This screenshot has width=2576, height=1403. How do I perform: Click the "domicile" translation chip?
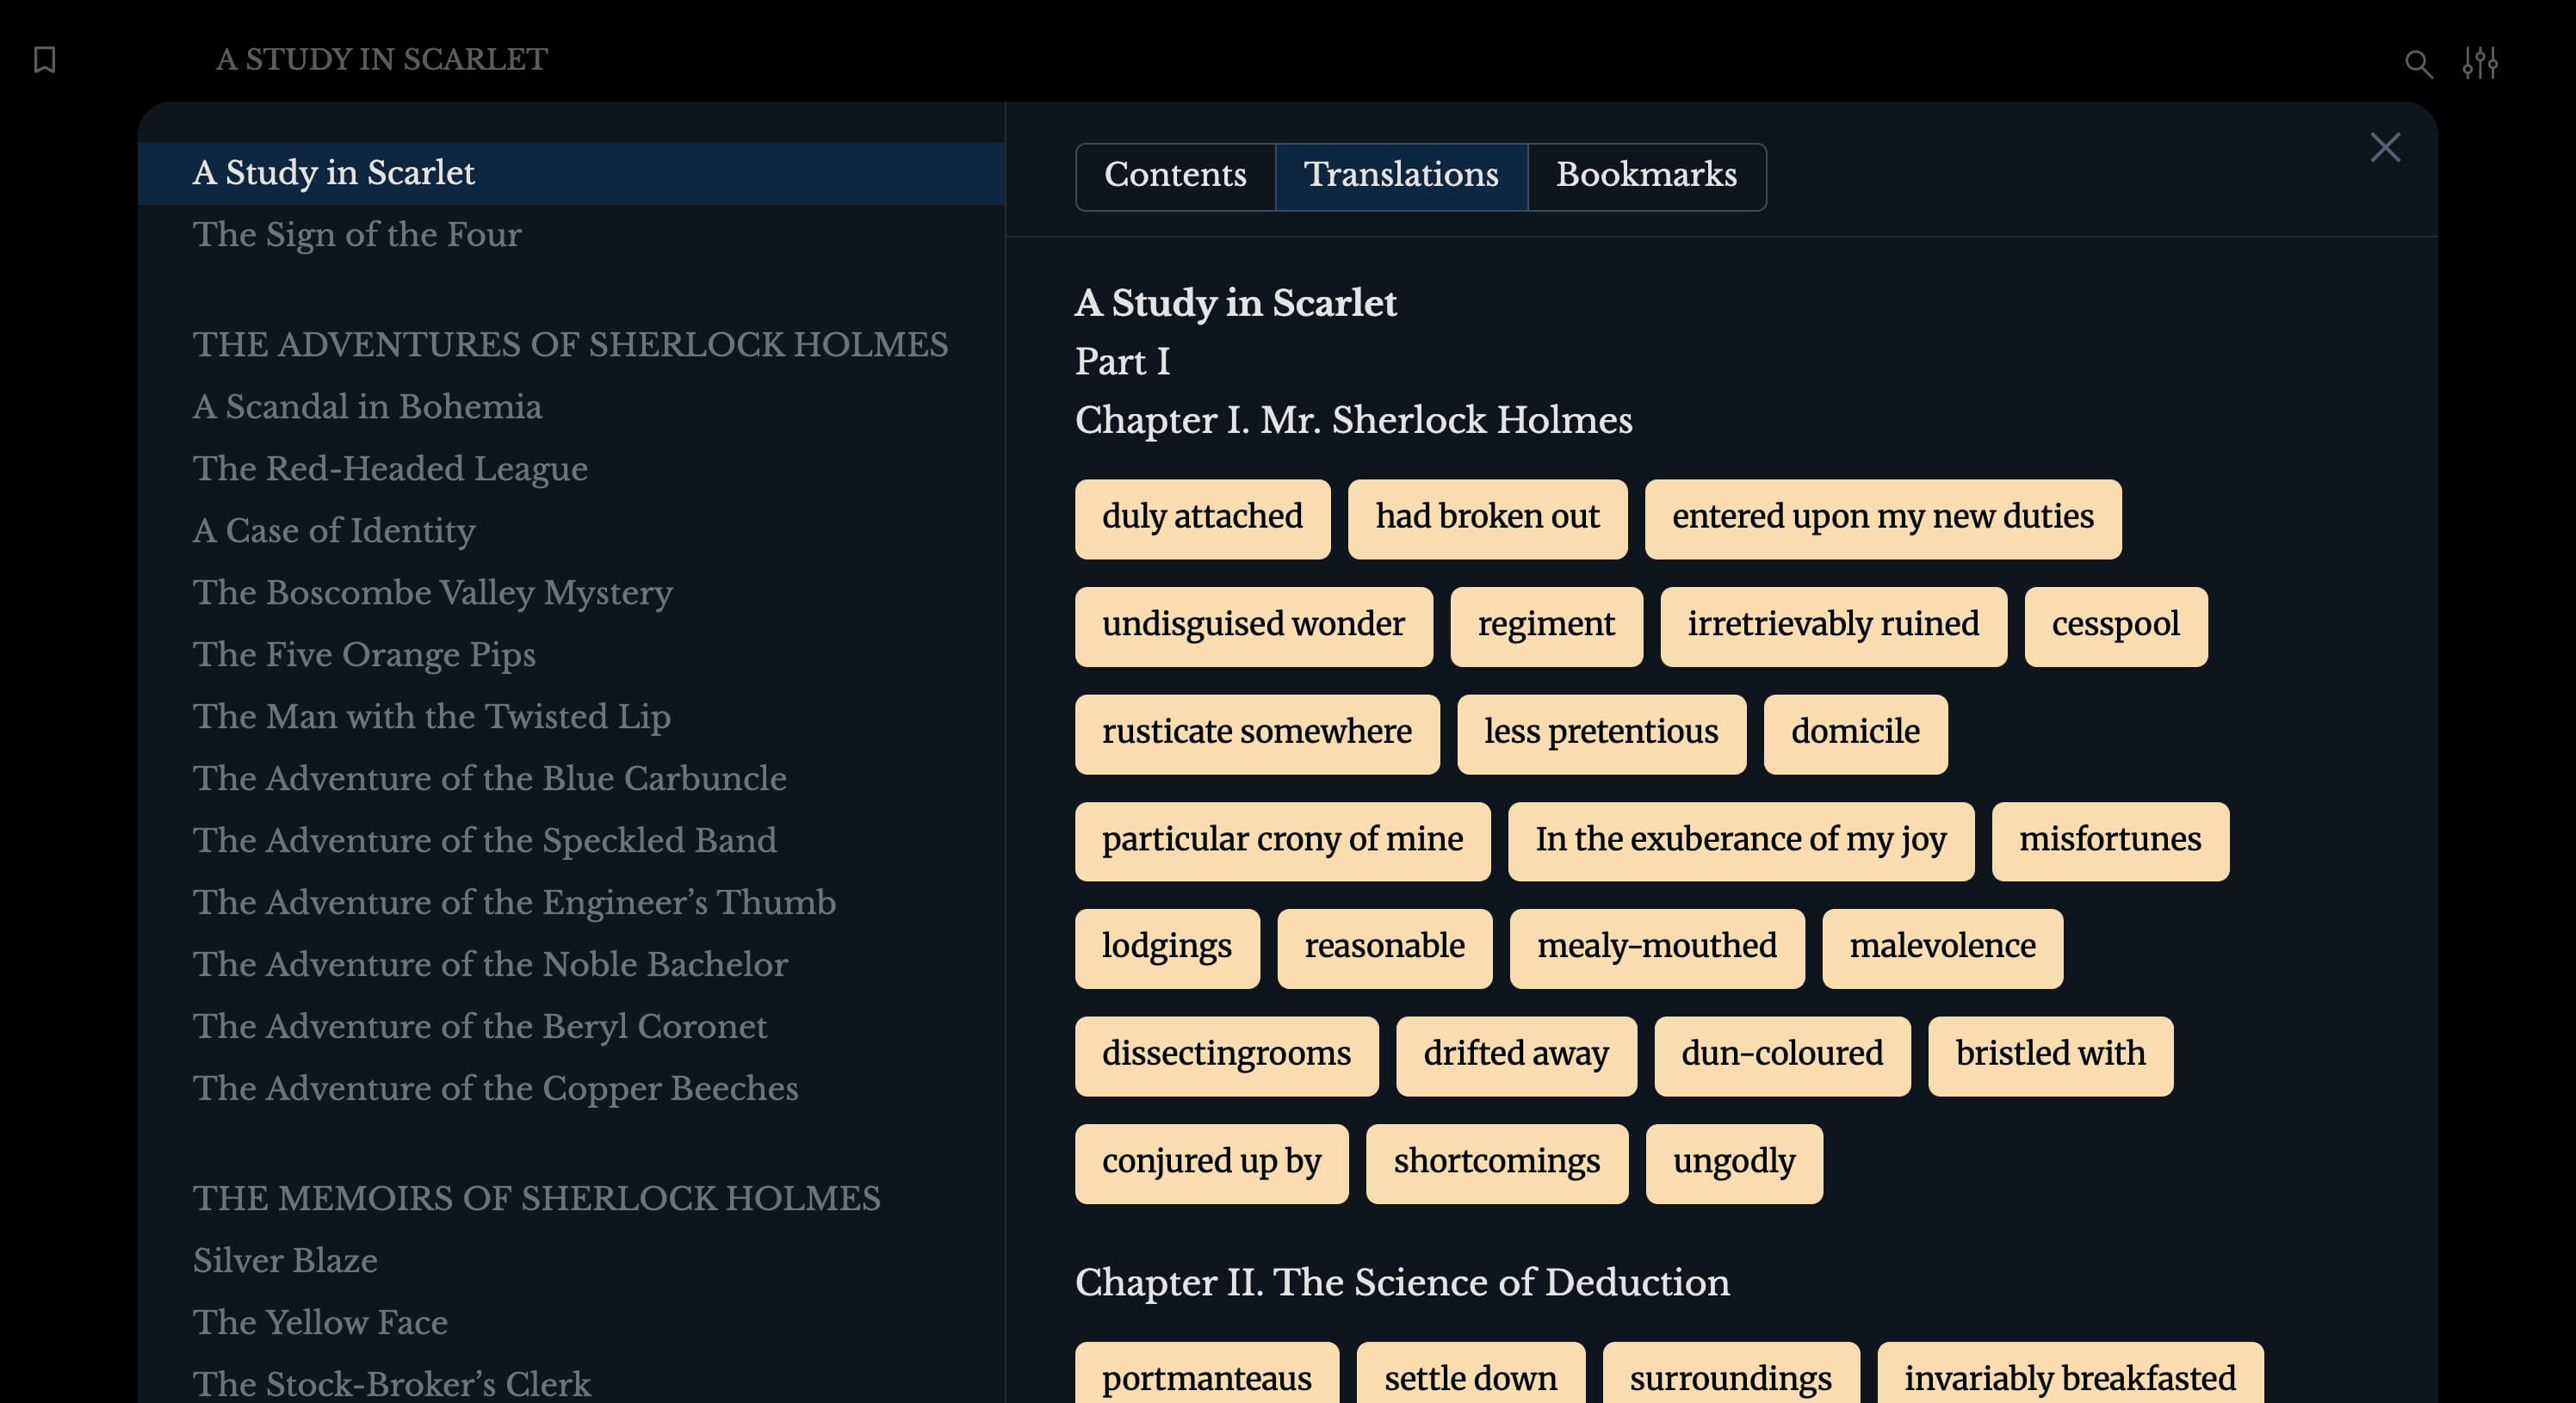1855,733
